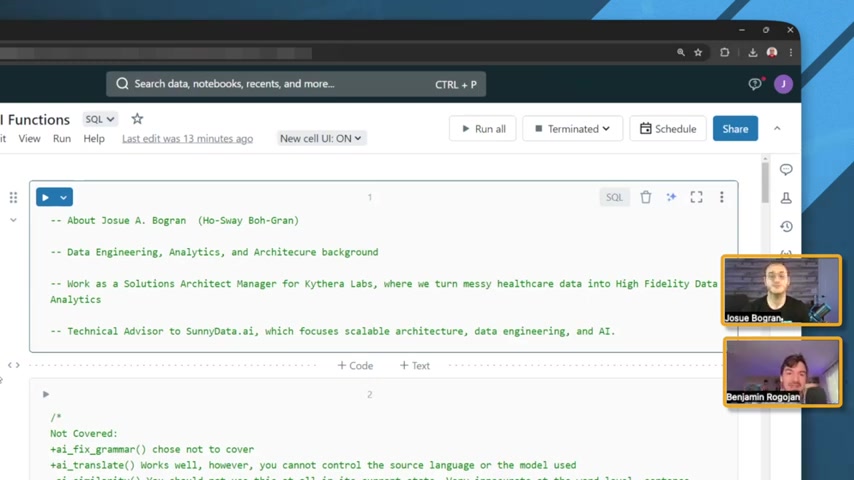Open the three-dot options menu of cell 1
This screenshot has height=480, width=854.
721,197
